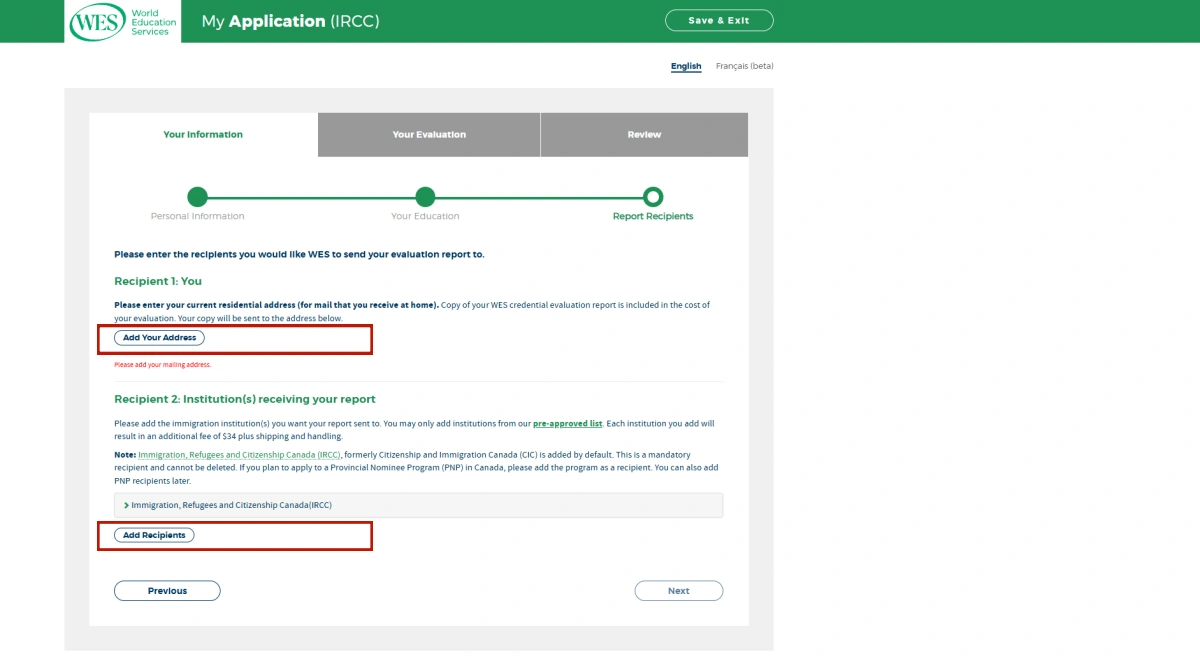
Task: Expand the Immigration, Refugees and Citizenship Canada(IRCC) recipient row
Action: [x=418, y=505]
